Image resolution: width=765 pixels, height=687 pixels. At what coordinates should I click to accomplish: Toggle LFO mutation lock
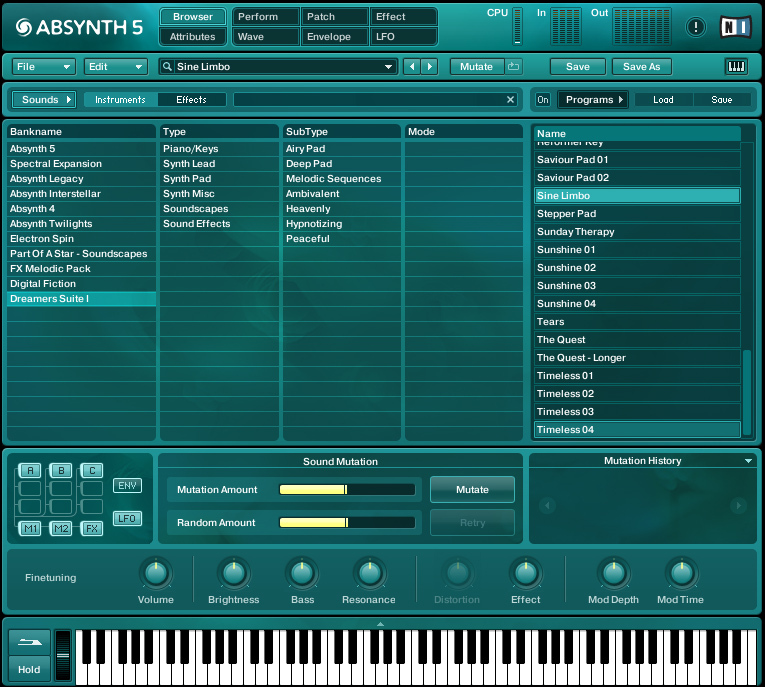pos(127,518)
